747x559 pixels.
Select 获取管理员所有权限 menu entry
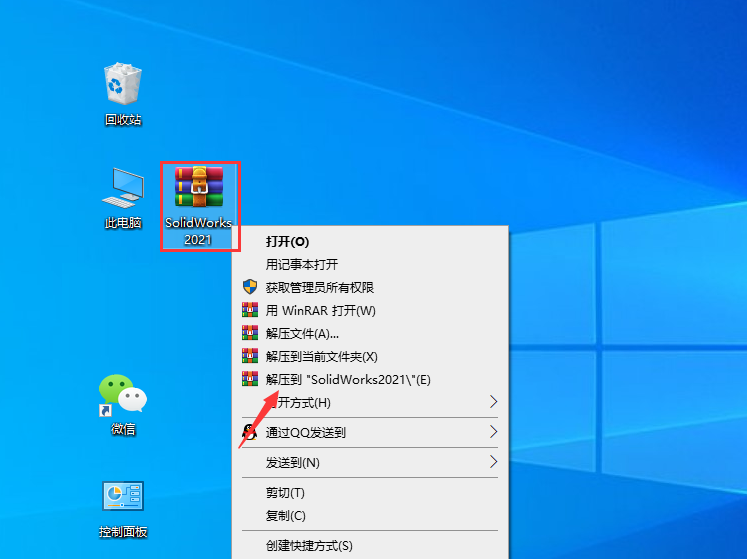tap(370, 287)
